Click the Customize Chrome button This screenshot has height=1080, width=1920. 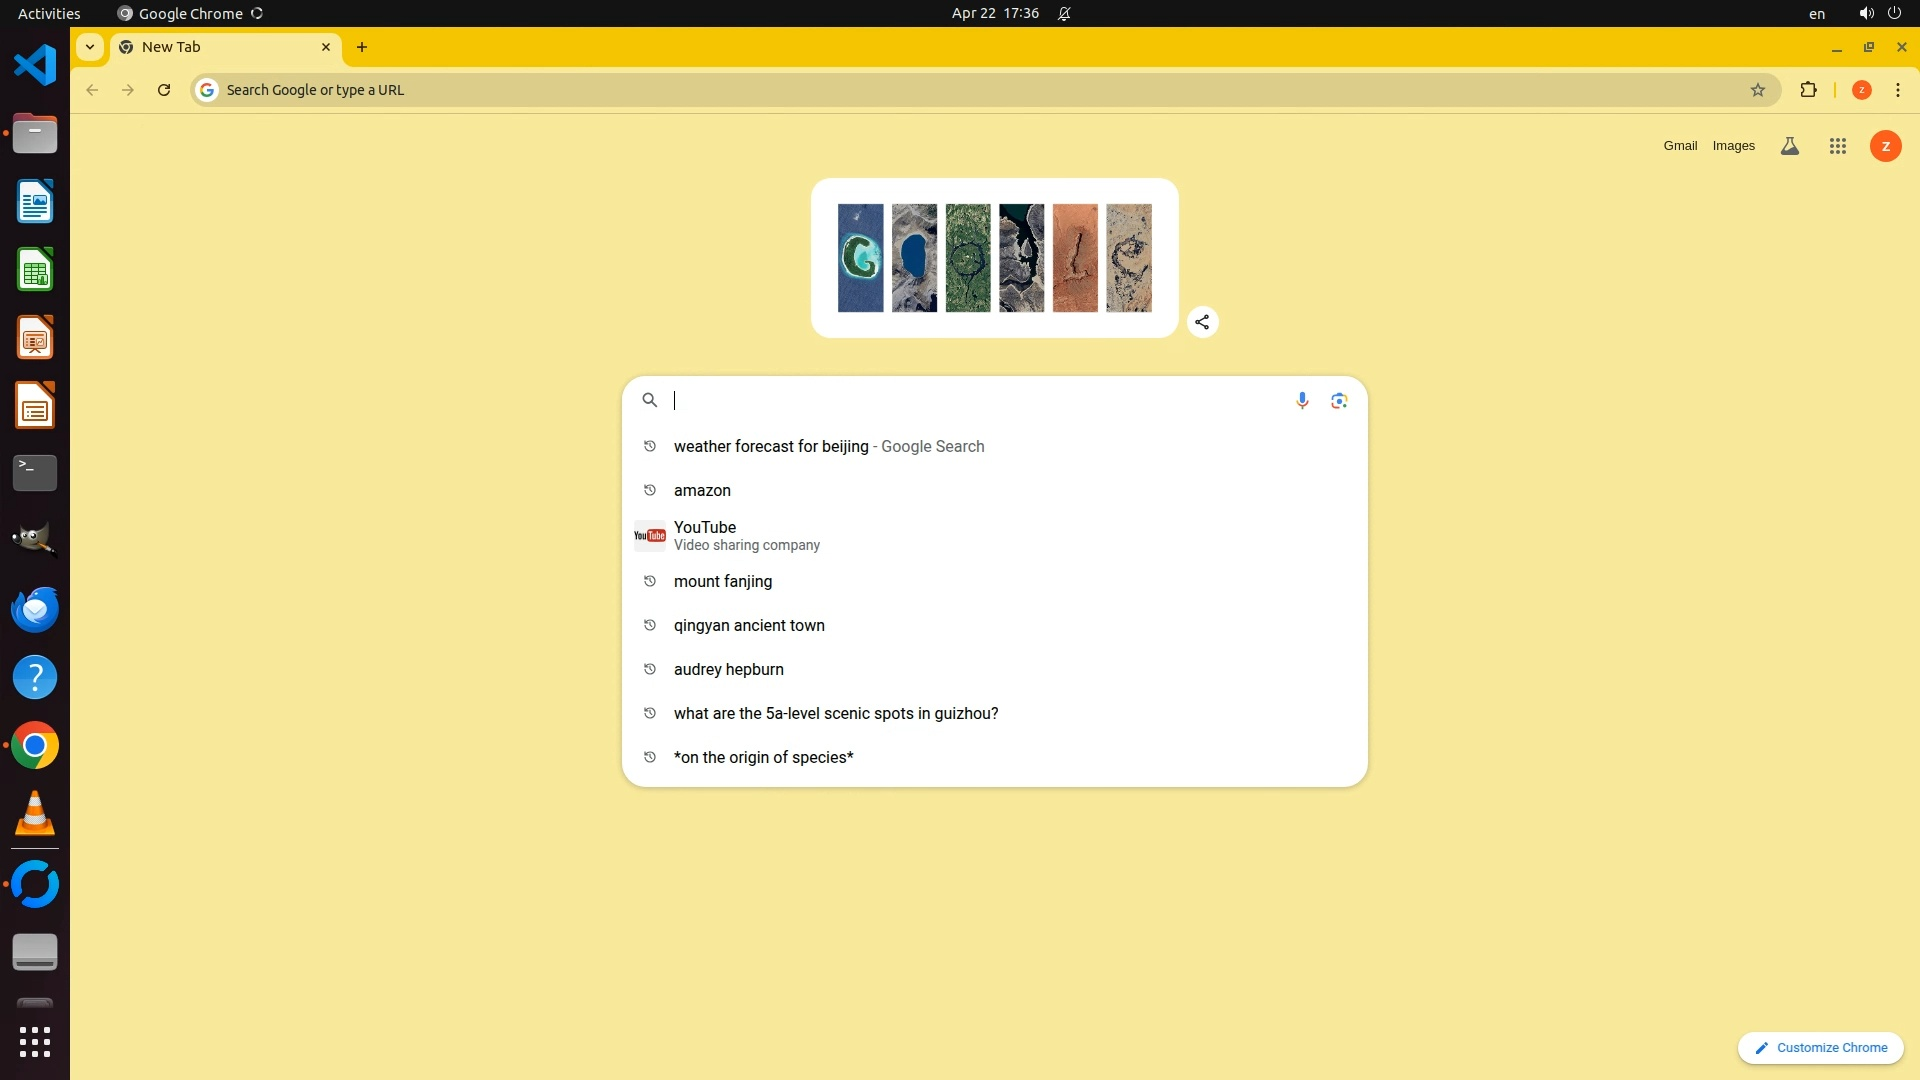(x=1820, y=1048)
